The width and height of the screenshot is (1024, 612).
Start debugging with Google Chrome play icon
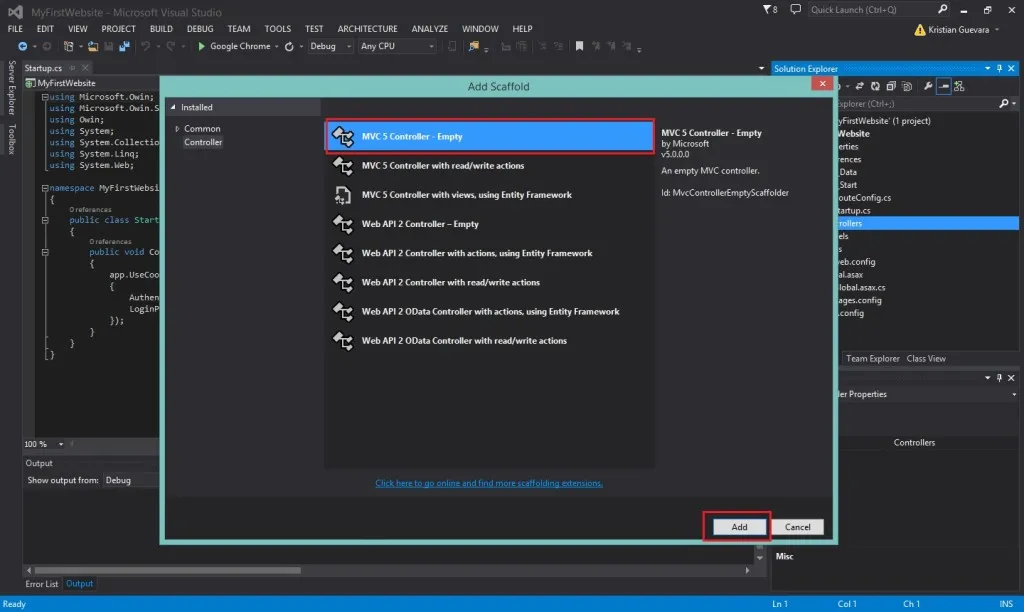tap(201, 46)
